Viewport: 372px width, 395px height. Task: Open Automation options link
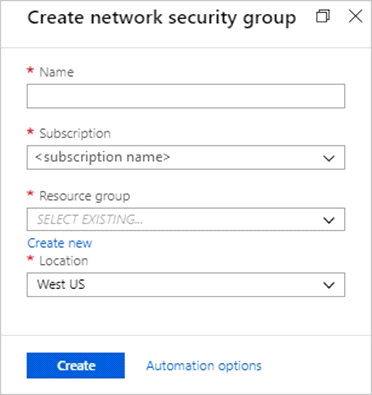coord(204,366)
